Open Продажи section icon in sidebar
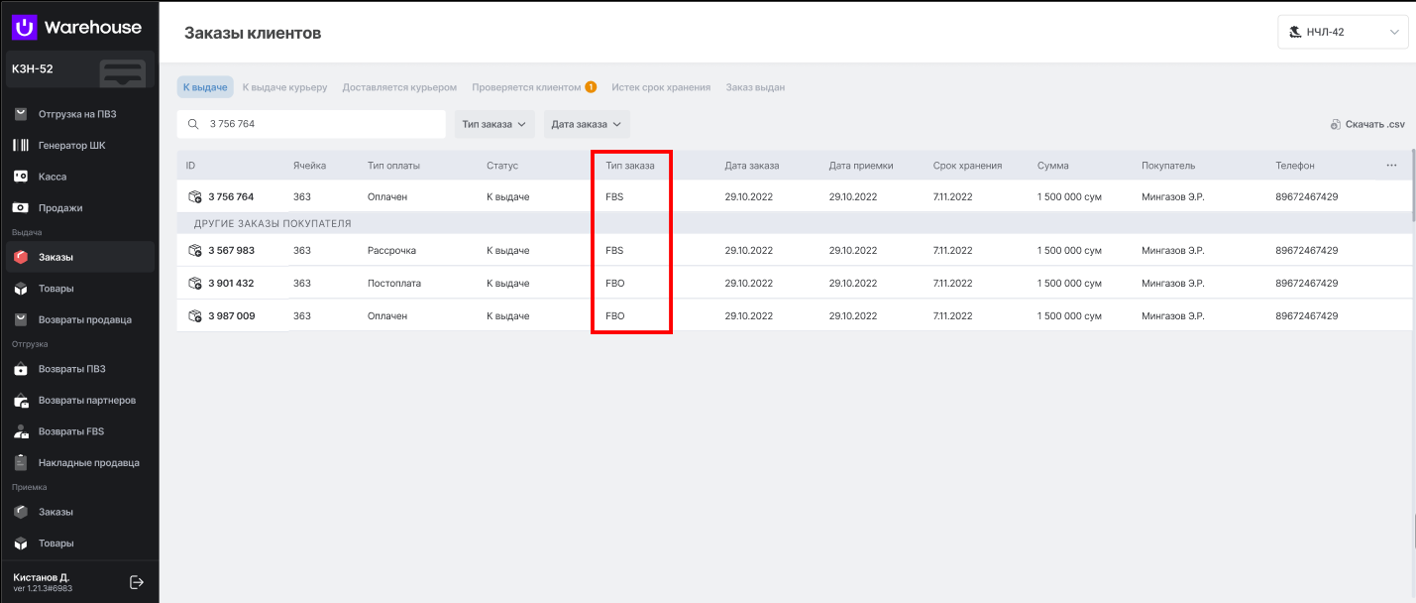Image resolution: width=1416 pixels, height=603 pixels. pos(21,208)
